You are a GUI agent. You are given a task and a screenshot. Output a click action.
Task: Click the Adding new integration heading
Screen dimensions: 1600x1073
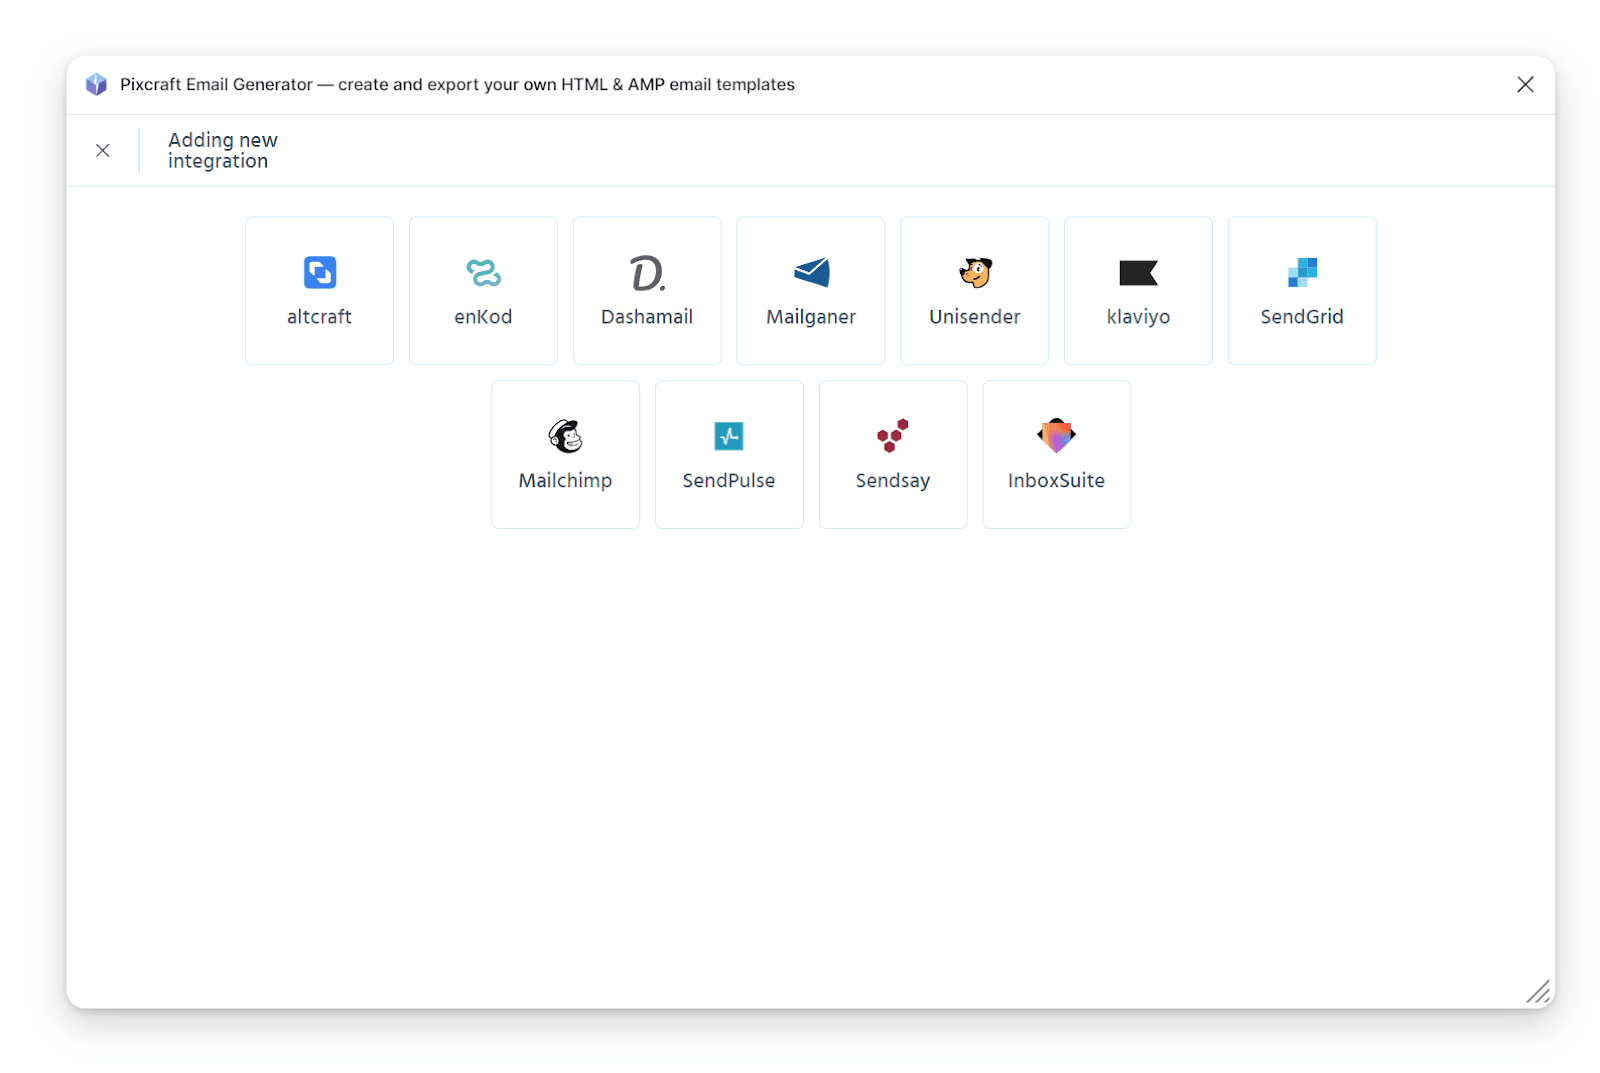pyautogui.click(x=223, y=150)
